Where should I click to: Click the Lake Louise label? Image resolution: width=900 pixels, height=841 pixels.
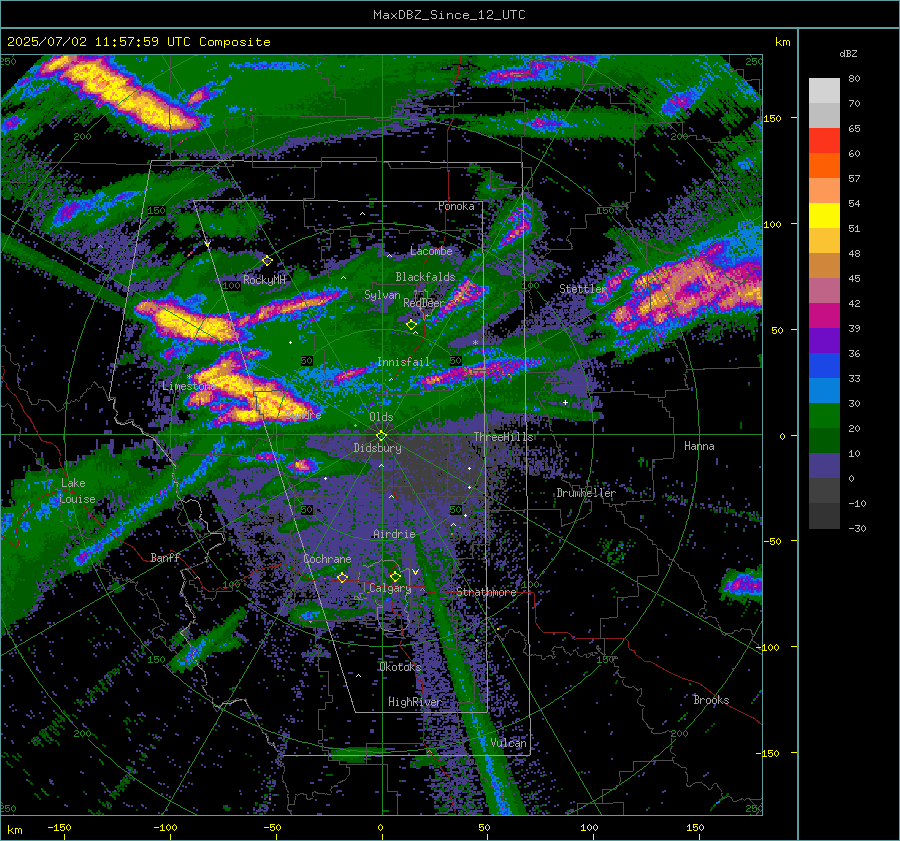77,491
